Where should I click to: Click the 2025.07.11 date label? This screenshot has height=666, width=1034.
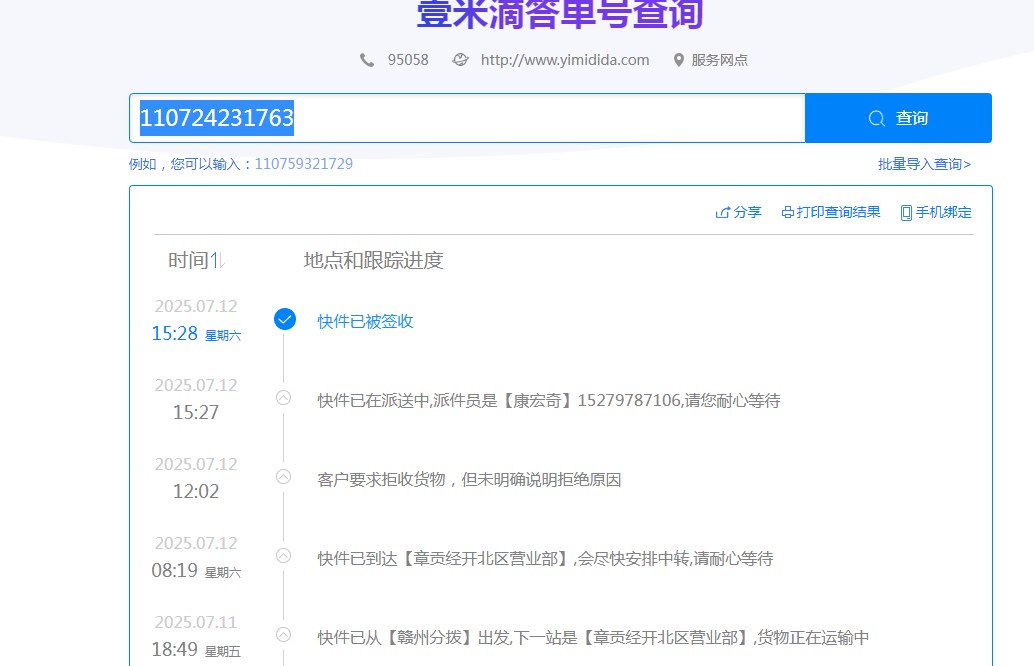[196, 622]
